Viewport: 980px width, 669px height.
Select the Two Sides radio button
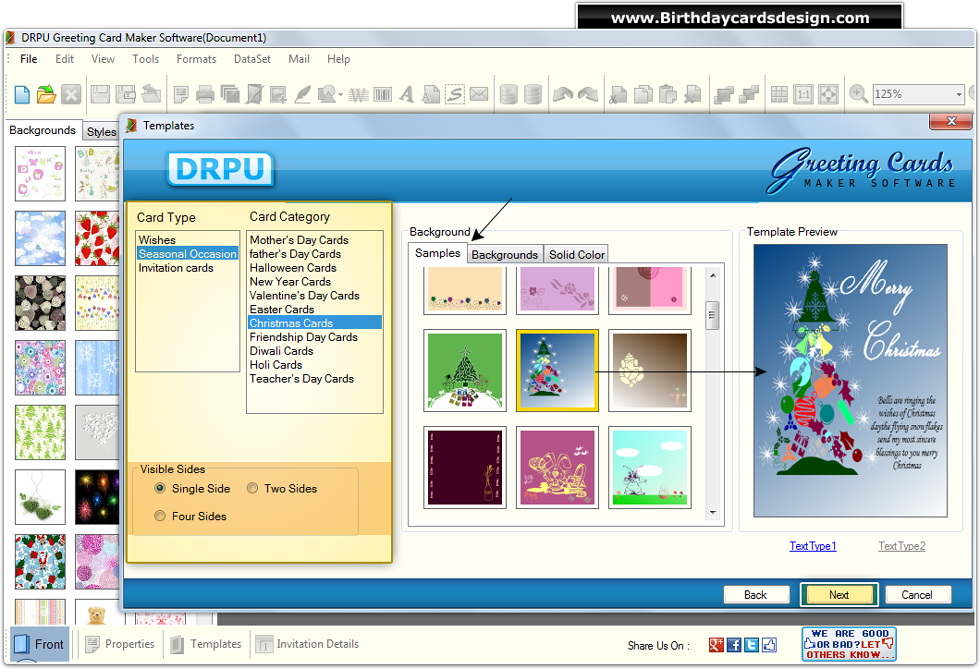252,488
